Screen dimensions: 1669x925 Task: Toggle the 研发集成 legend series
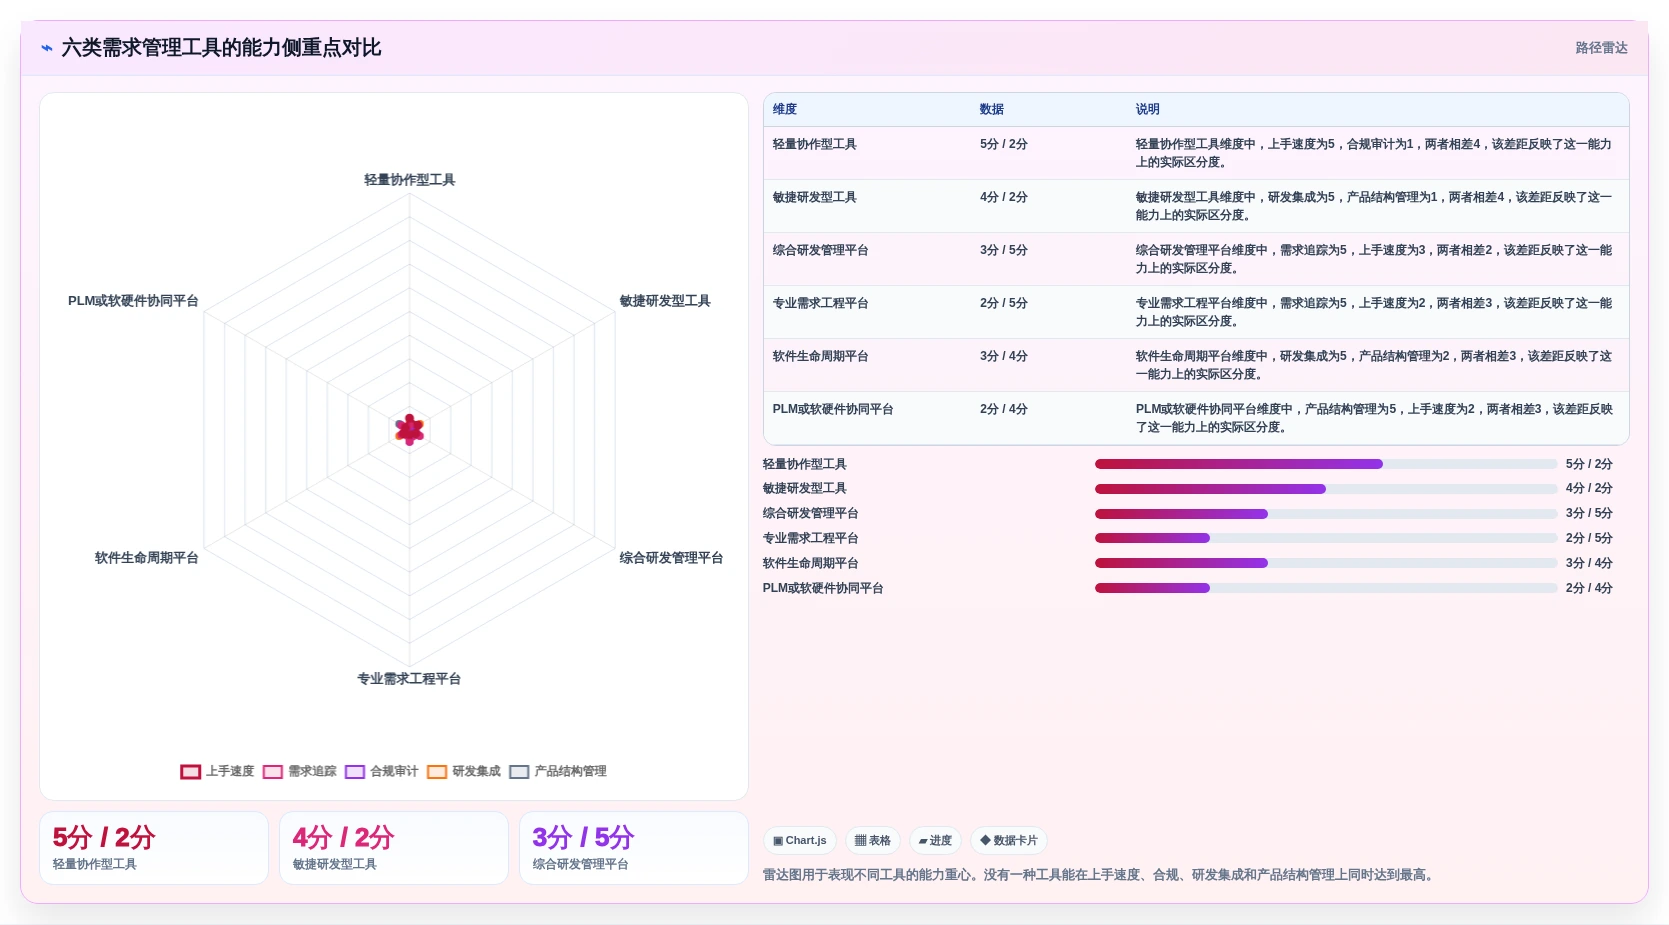464,772
